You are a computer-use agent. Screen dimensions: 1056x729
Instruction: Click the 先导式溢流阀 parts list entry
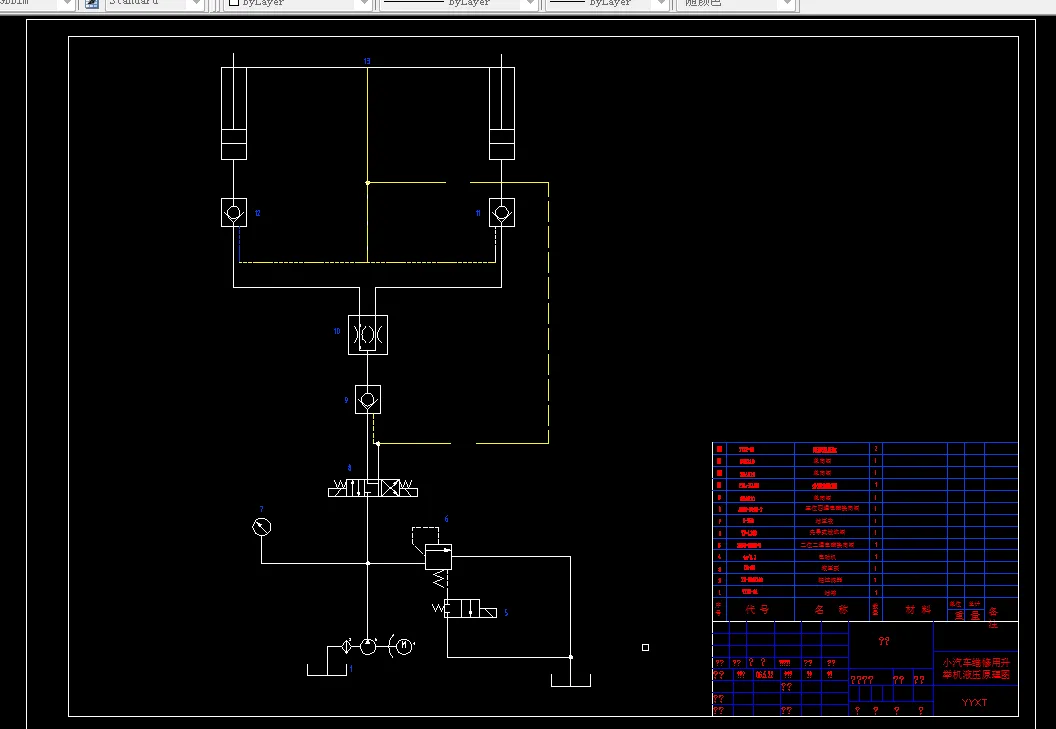[827, 532]
